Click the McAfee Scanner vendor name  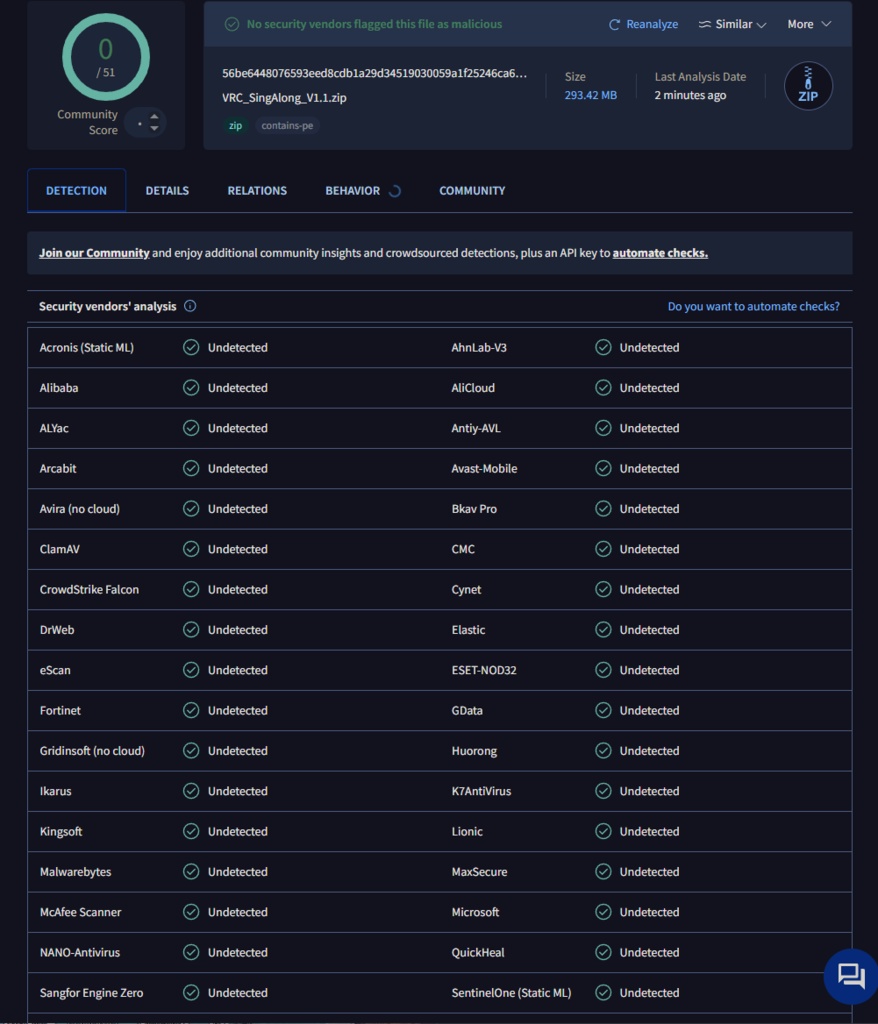click(x=80, y=912)
